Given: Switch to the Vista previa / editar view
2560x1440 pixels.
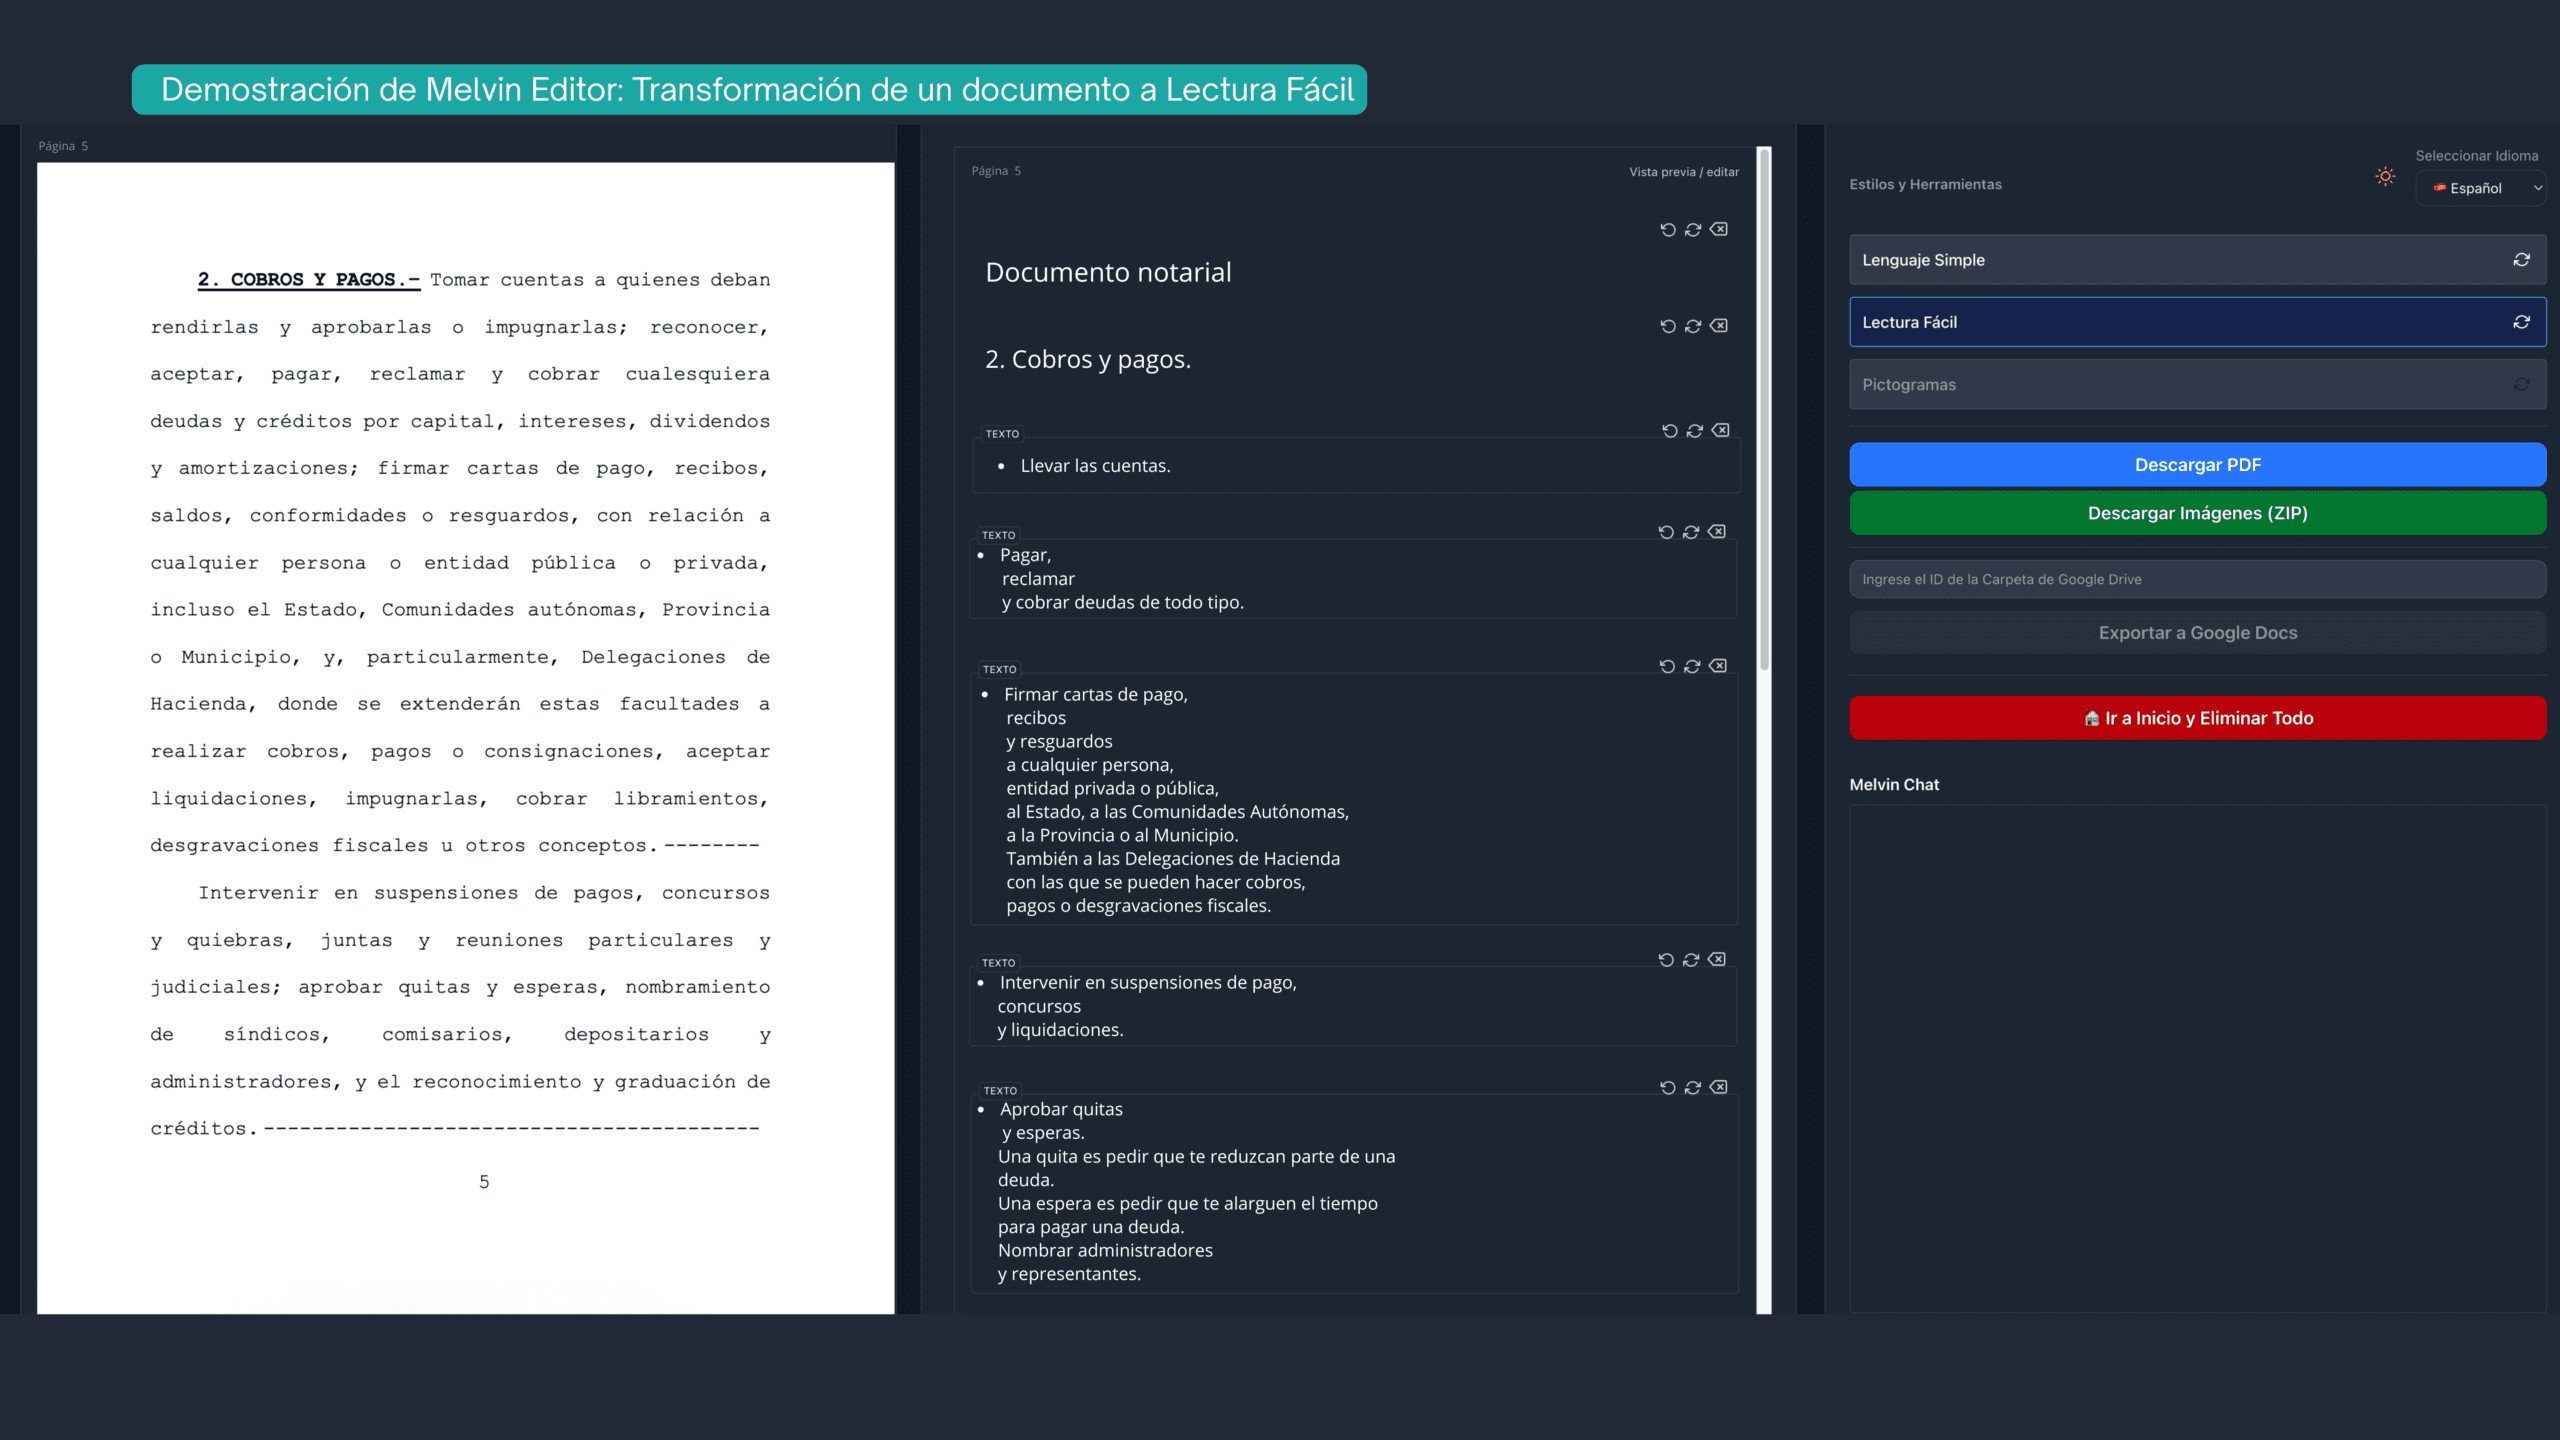Looking at the screenshot, I should [x=1684, y=171].
